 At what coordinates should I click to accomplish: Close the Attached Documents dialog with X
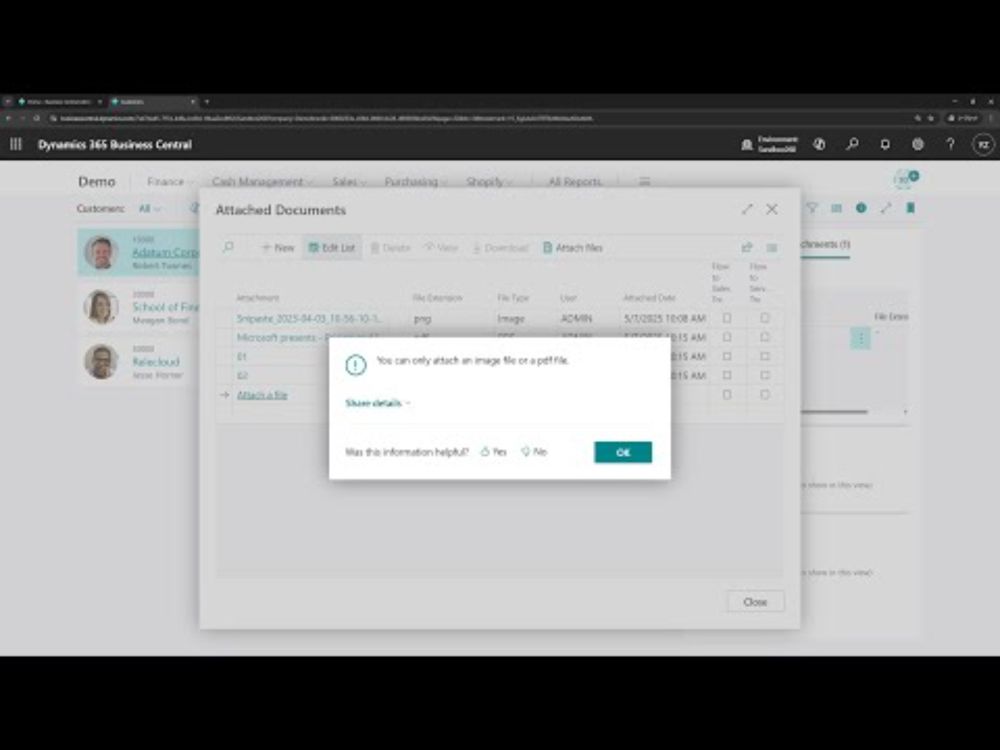click(772, 209)
